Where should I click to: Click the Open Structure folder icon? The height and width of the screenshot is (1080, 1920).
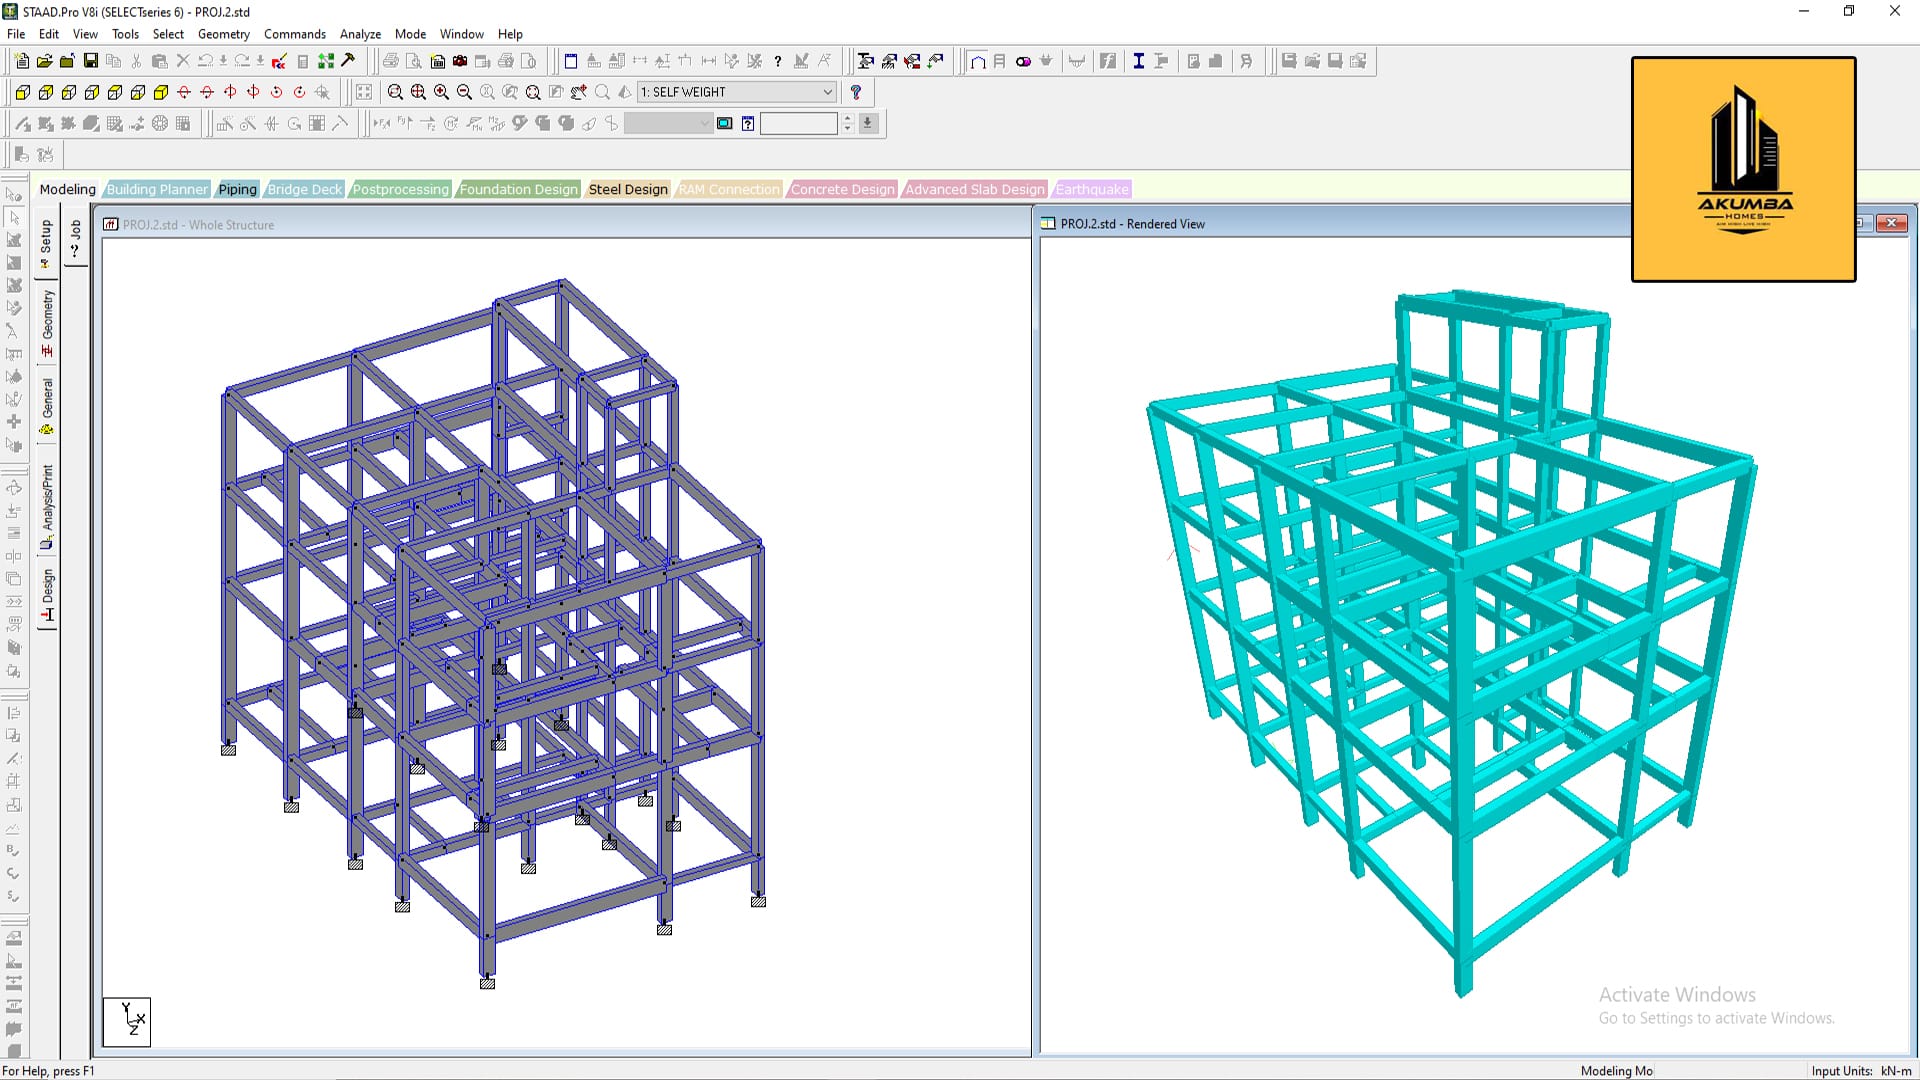tap(44, 61)
